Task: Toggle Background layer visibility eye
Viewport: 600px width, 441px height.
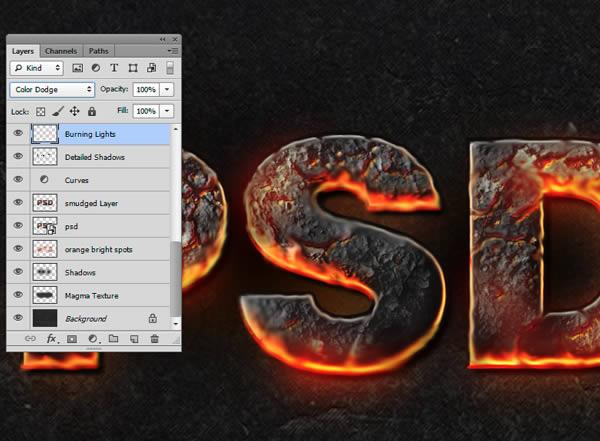Action: tap(18, 318)
